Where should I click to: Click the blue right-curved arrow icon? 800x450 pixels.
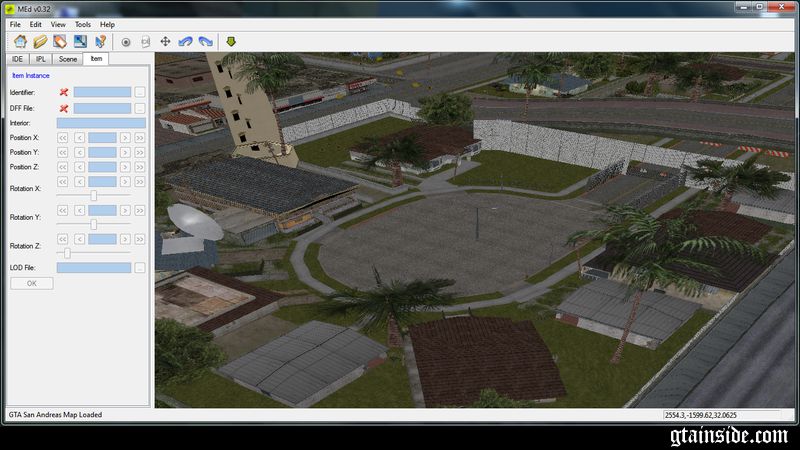[206, 41]
